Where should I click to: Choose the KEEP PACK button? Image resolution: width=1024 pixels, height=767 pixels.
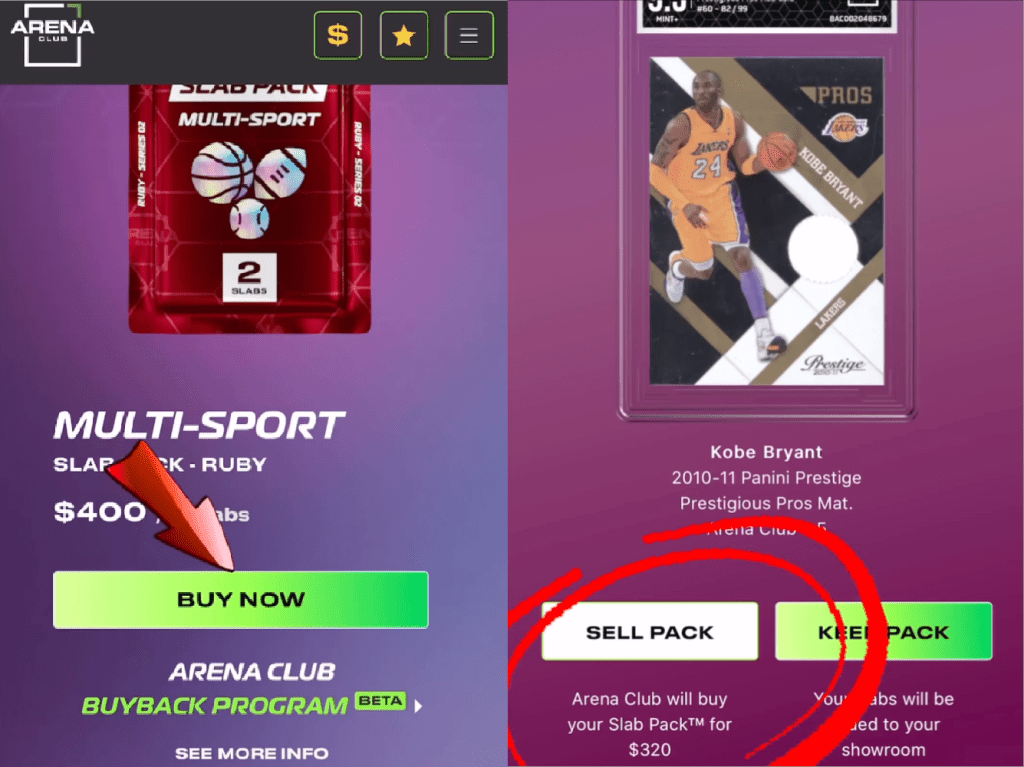(884, 632)
